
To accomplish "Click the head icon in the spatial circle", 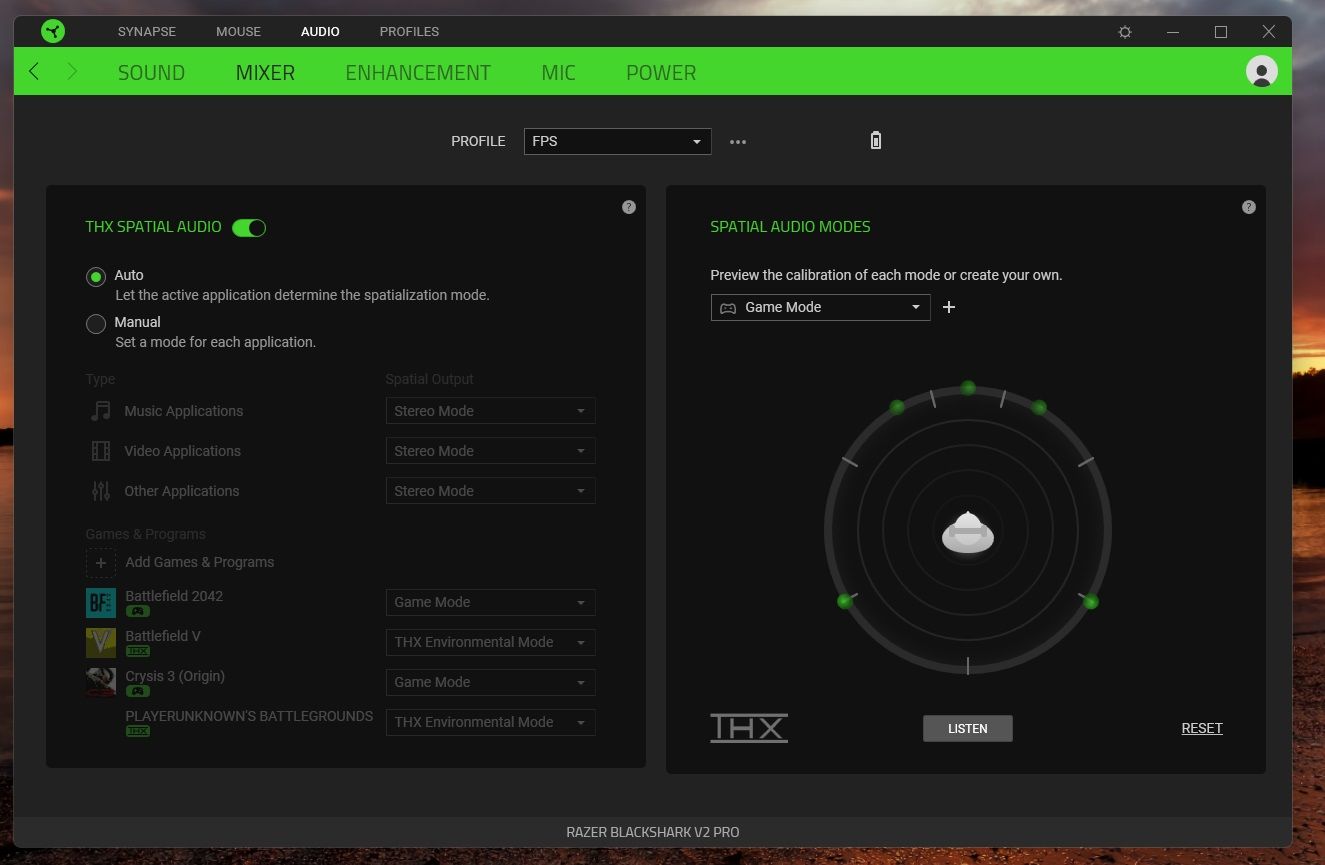I will pos(968,533).
